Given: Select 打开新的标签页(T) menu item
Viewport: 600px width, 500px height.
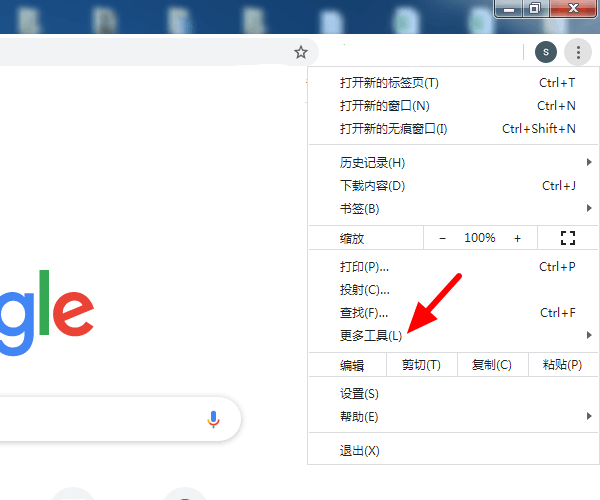Looking at the screenshot, I should point(453,83).
